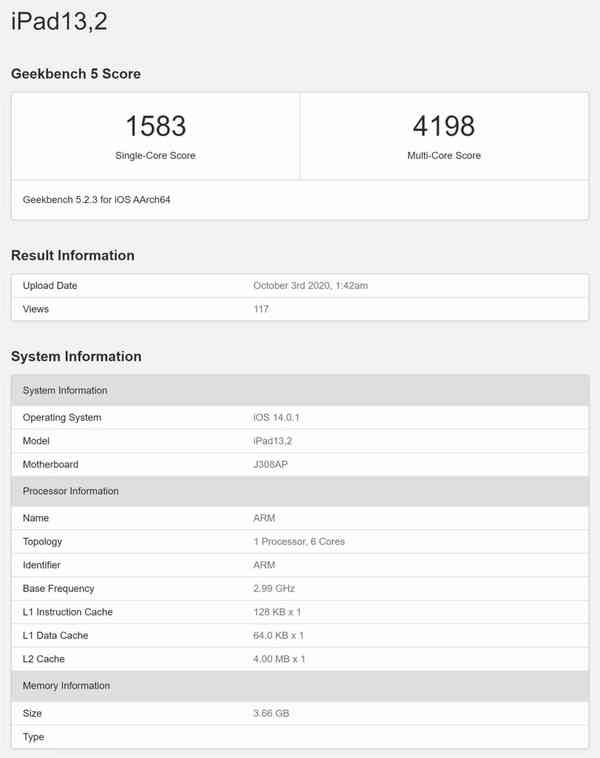
Task: Click 1 Processor, 6 Cores value
Action: tap(299, 541)
